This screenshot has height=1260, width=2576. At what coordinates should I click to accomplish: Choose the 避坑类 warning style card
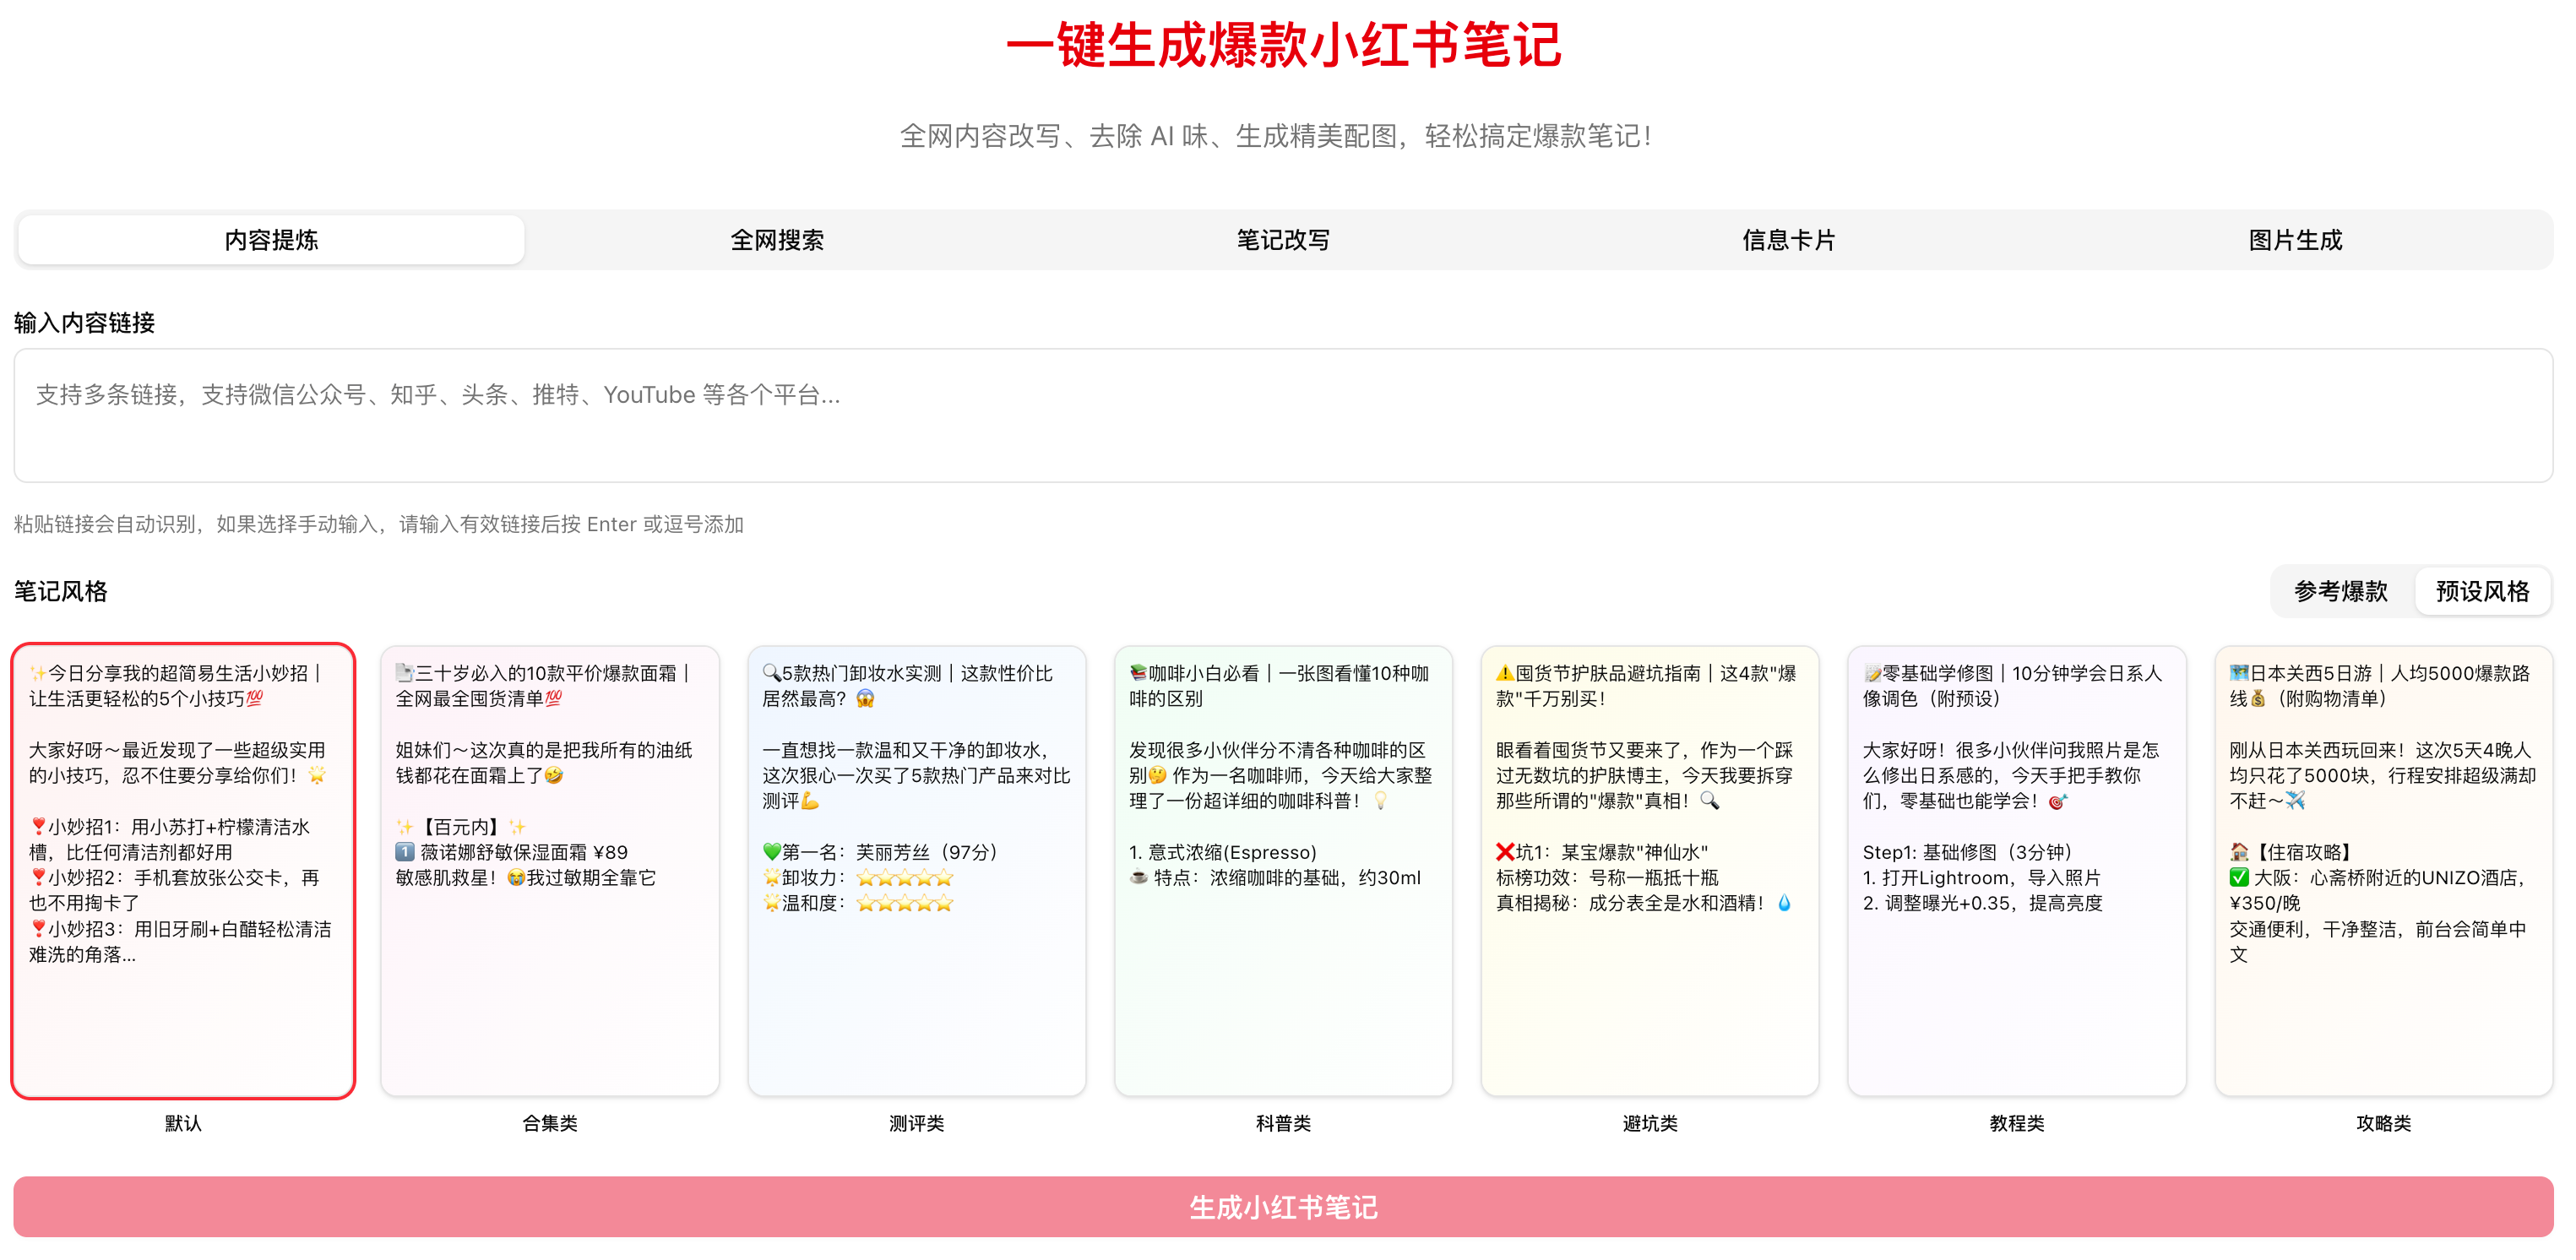point(1650,870)
